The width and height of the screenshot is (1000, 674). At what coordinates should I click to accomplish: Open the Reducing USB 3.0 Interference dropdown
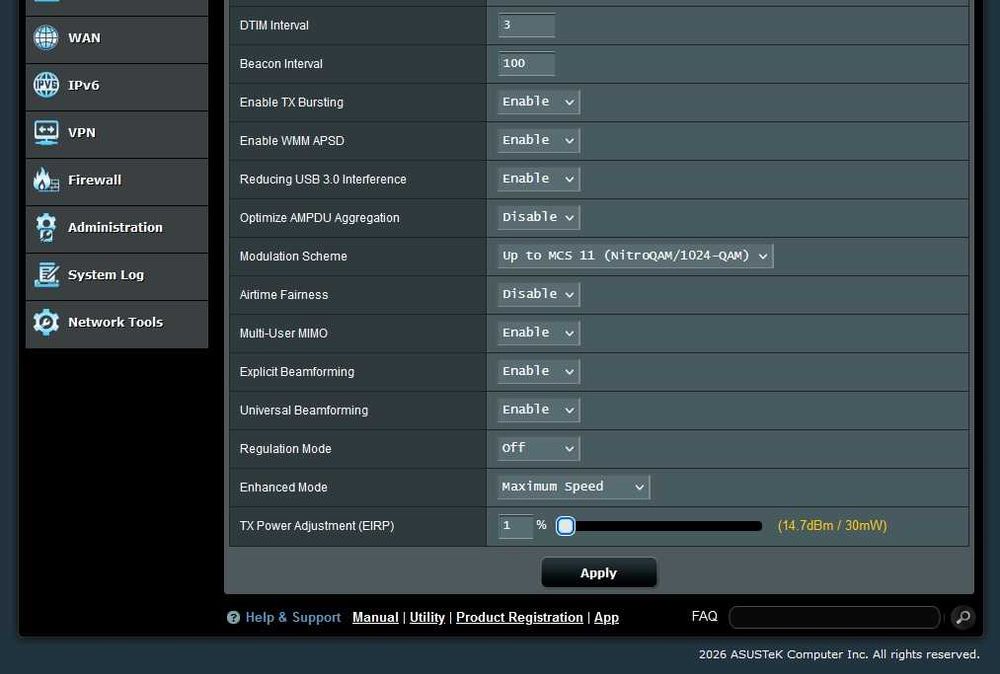tap(538, 179)
